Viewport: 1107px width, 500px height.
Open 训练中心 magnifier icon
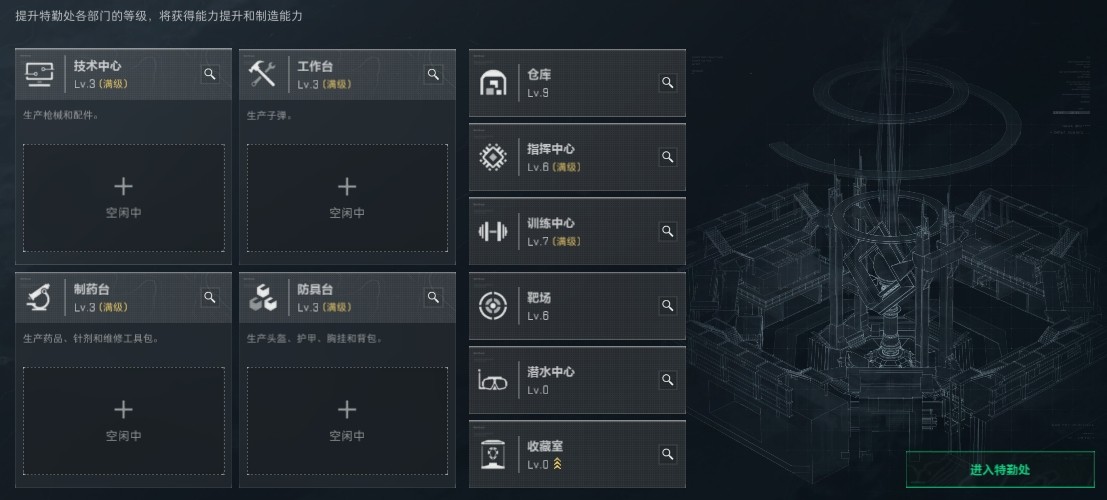click(667, 231)
